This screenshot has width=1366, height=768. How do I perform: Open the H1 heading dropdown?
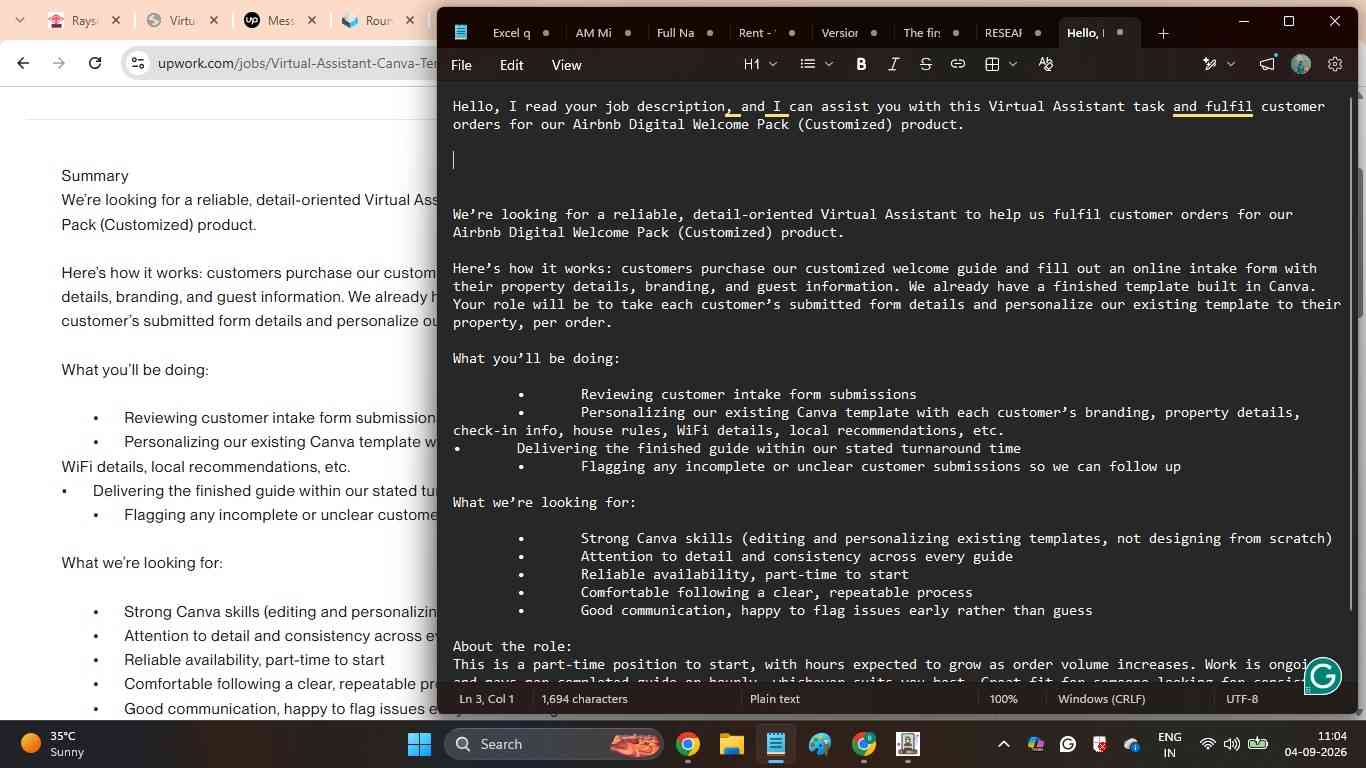click(x=760, y=64)
